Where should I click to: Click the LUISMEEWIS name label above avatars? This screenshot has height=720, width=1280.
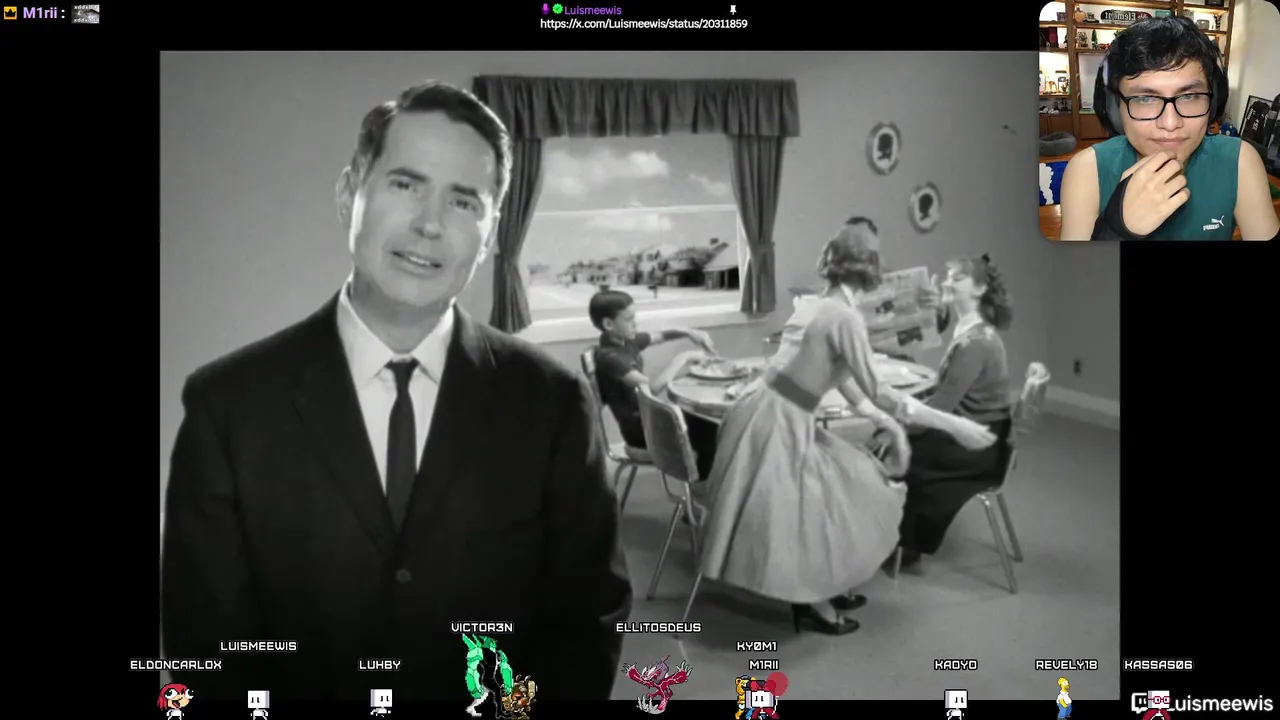pyautogui.click(x=258, y=646)
